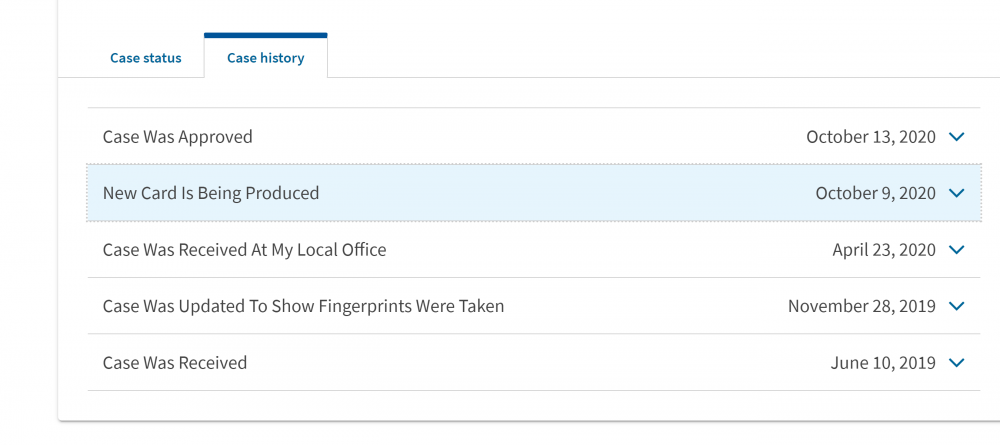Switch to the Case status tab
Image resolution: width=1000 pixels, height=445 pixels.
point(145,58)
